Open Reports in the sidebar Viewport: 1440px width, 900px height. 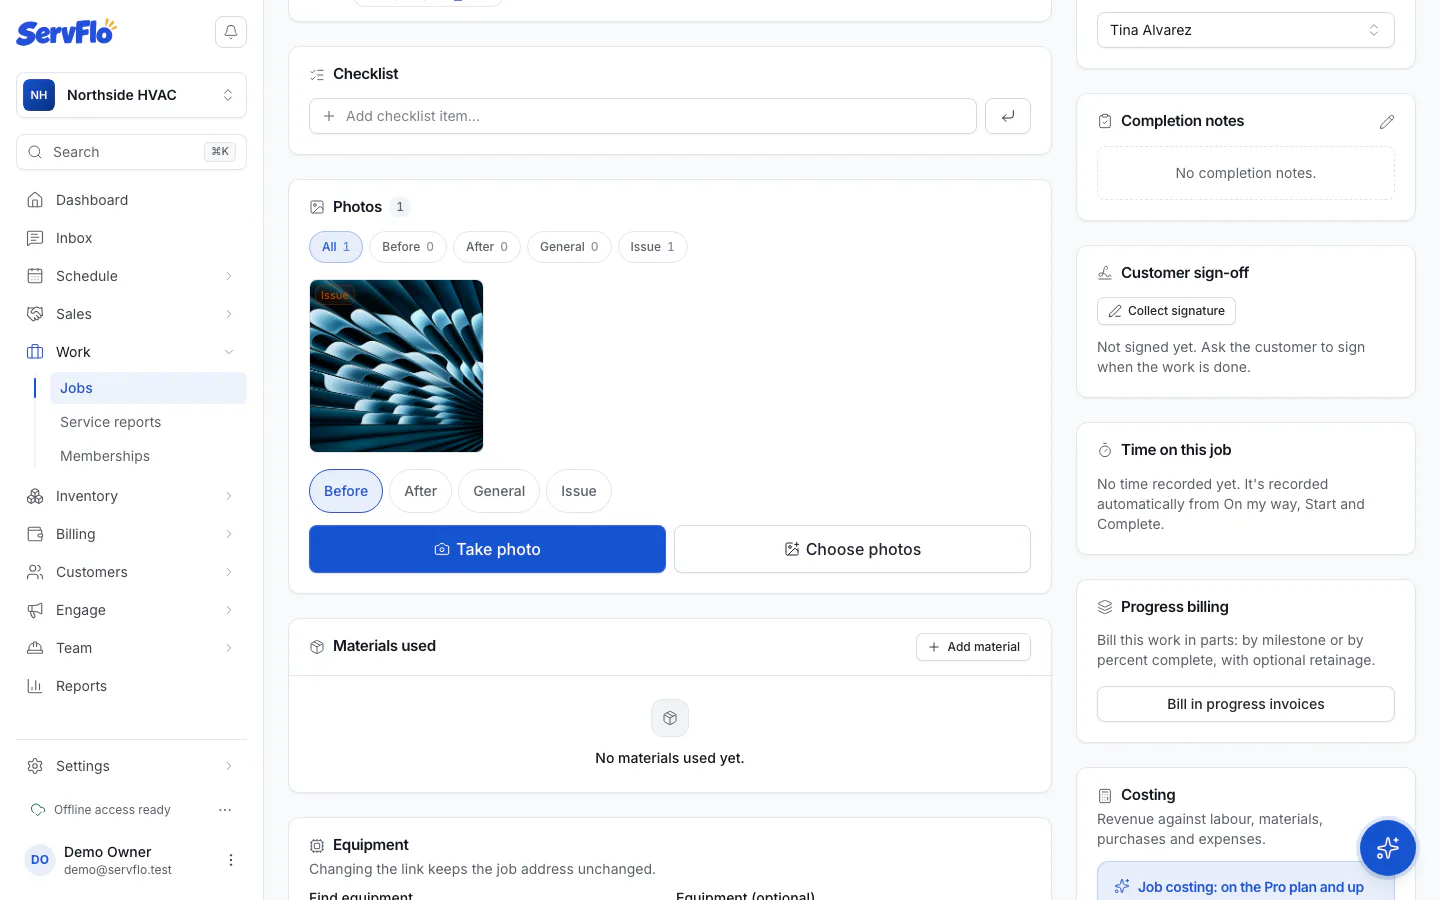131,686
